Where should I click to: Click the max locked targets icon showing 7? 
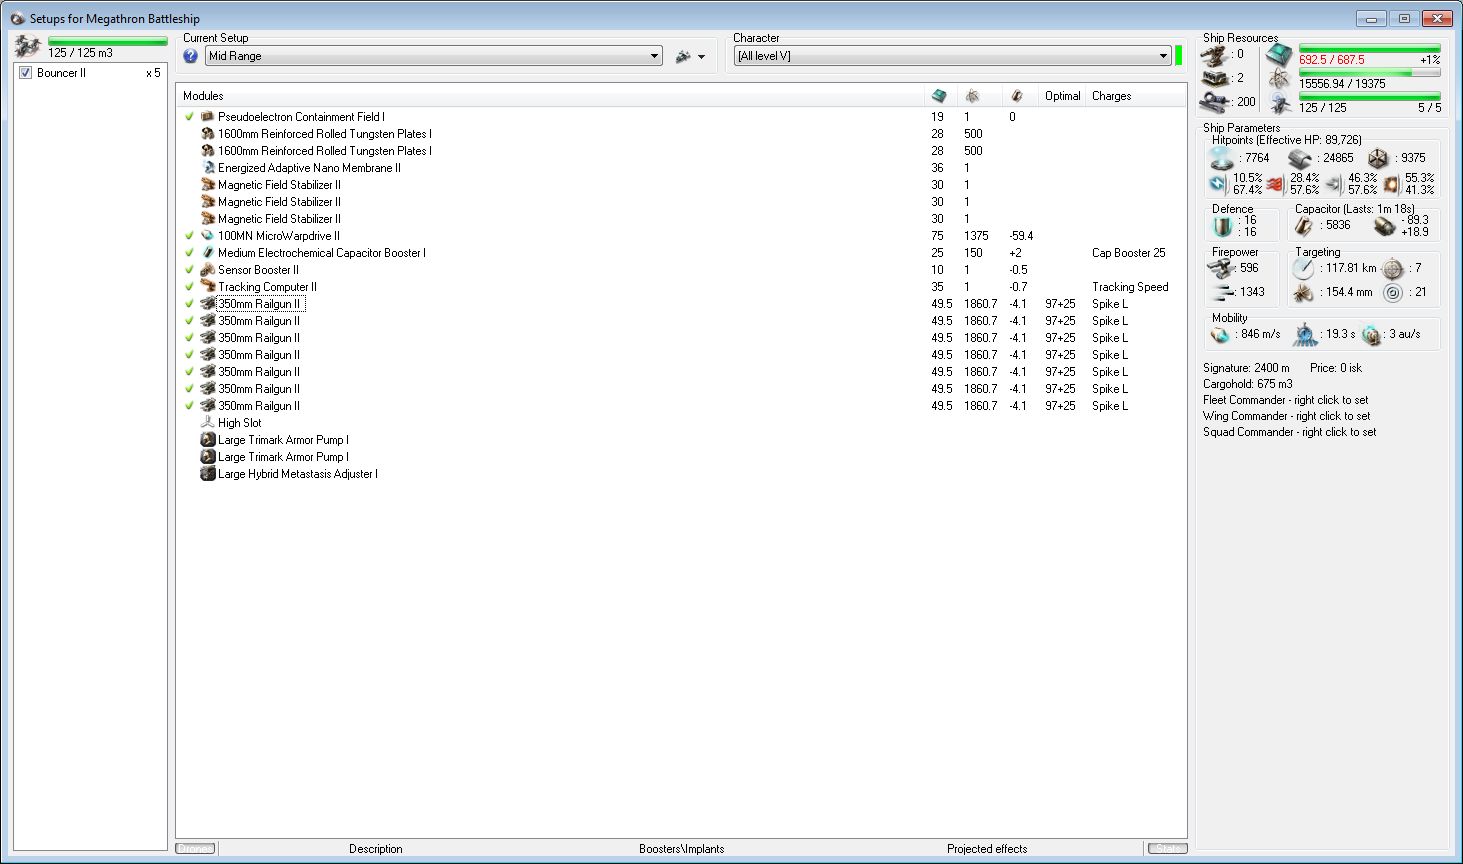pos(1392,269)
